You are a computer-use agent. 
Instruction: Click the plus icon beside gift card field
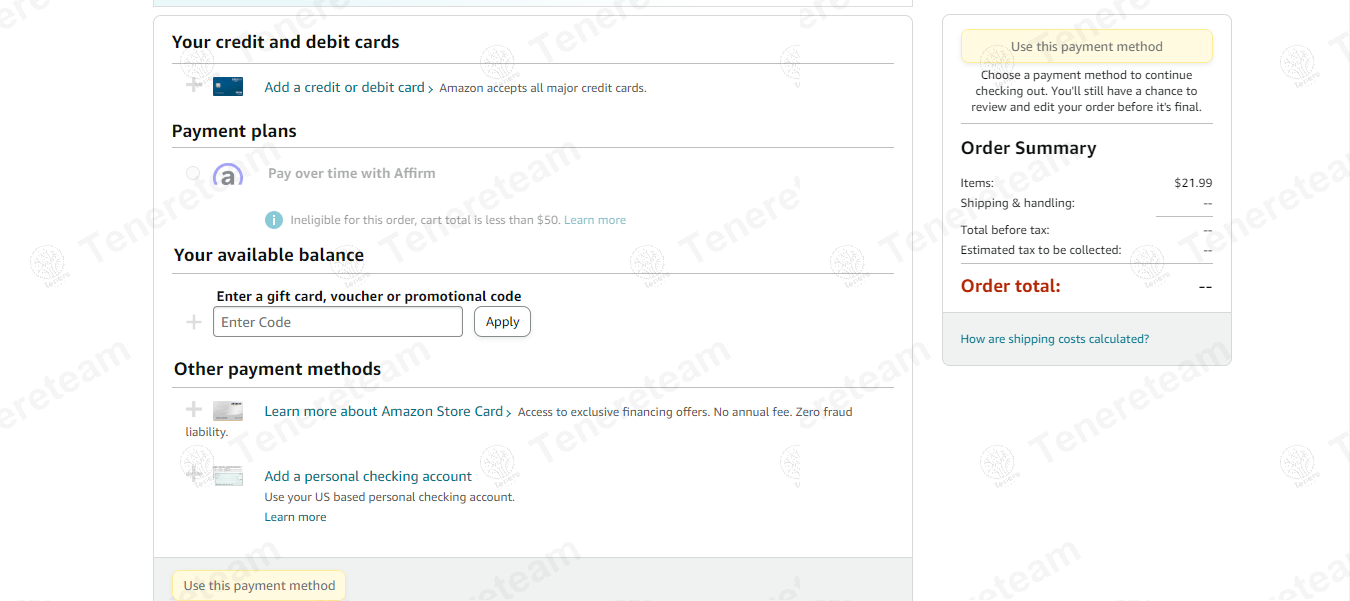(194, 322)
